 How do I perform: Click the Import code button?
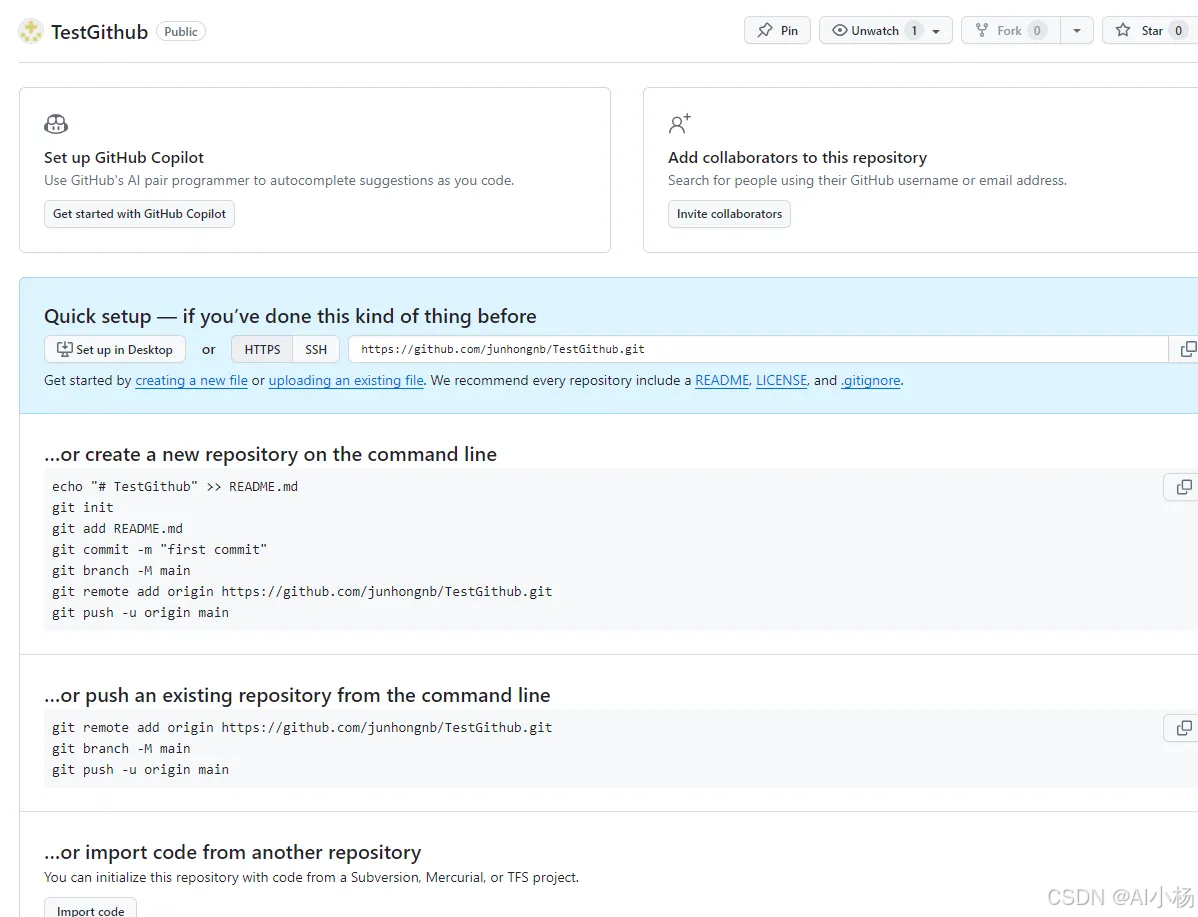pos(90,910)
